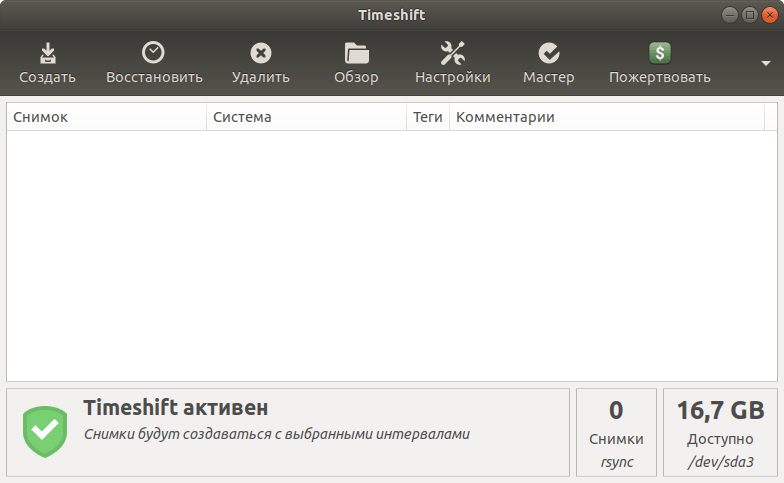Maximize the Timeshift window
The height and width of the screenshot is (483, 784).
point(750,15)
